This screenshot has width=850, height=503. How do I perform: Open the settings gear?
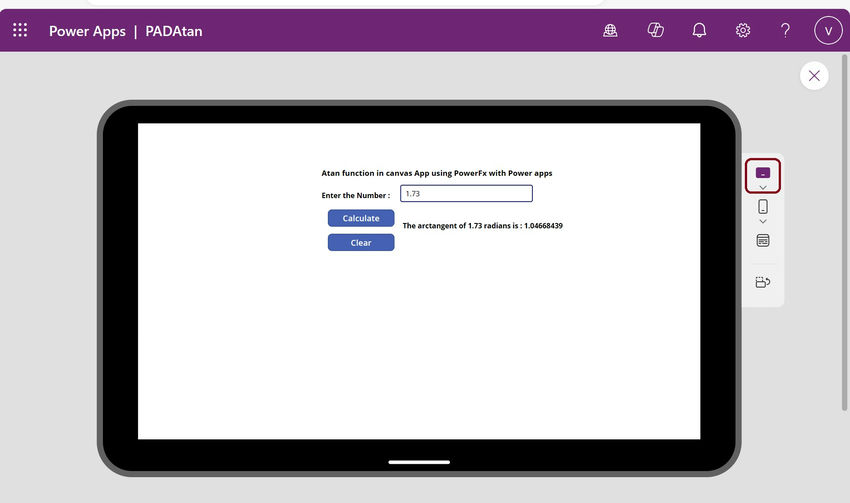click(743, 30)
